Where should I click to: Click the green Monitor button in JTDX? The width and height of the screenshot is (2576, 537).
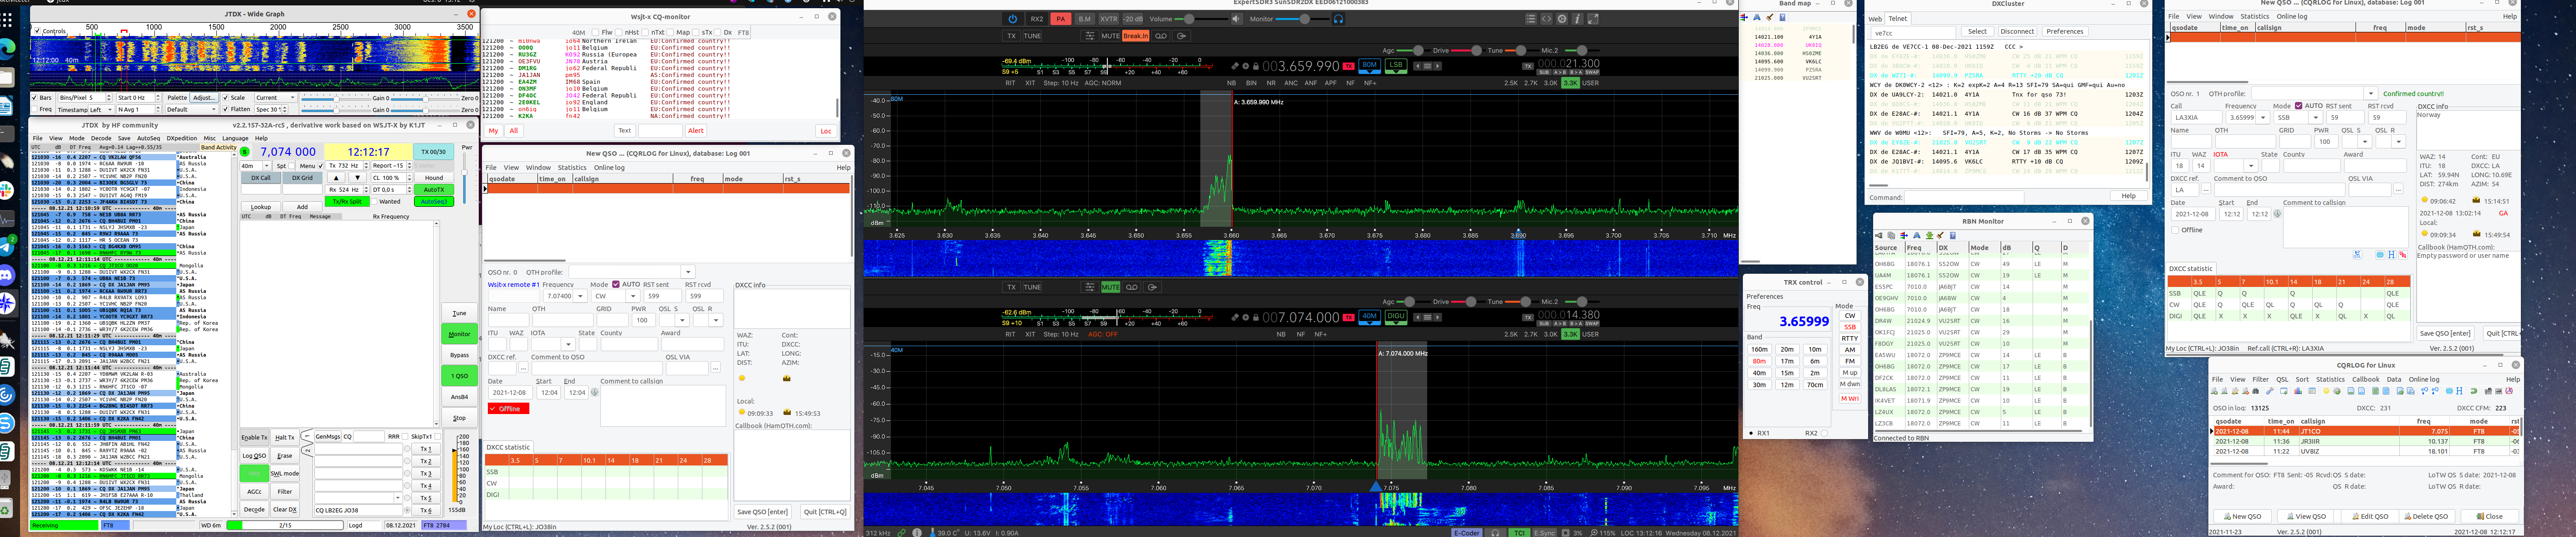click(x=459, y=334)
